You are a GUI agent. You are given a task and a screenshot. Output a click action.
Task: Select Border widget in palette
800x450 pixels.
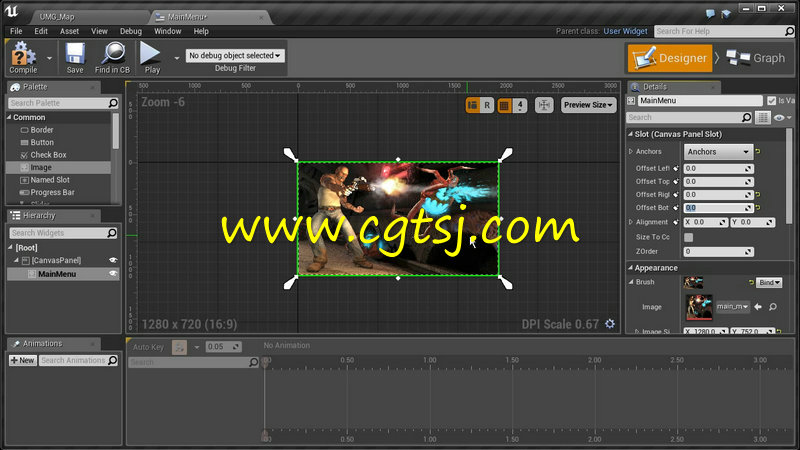[41, 130]
